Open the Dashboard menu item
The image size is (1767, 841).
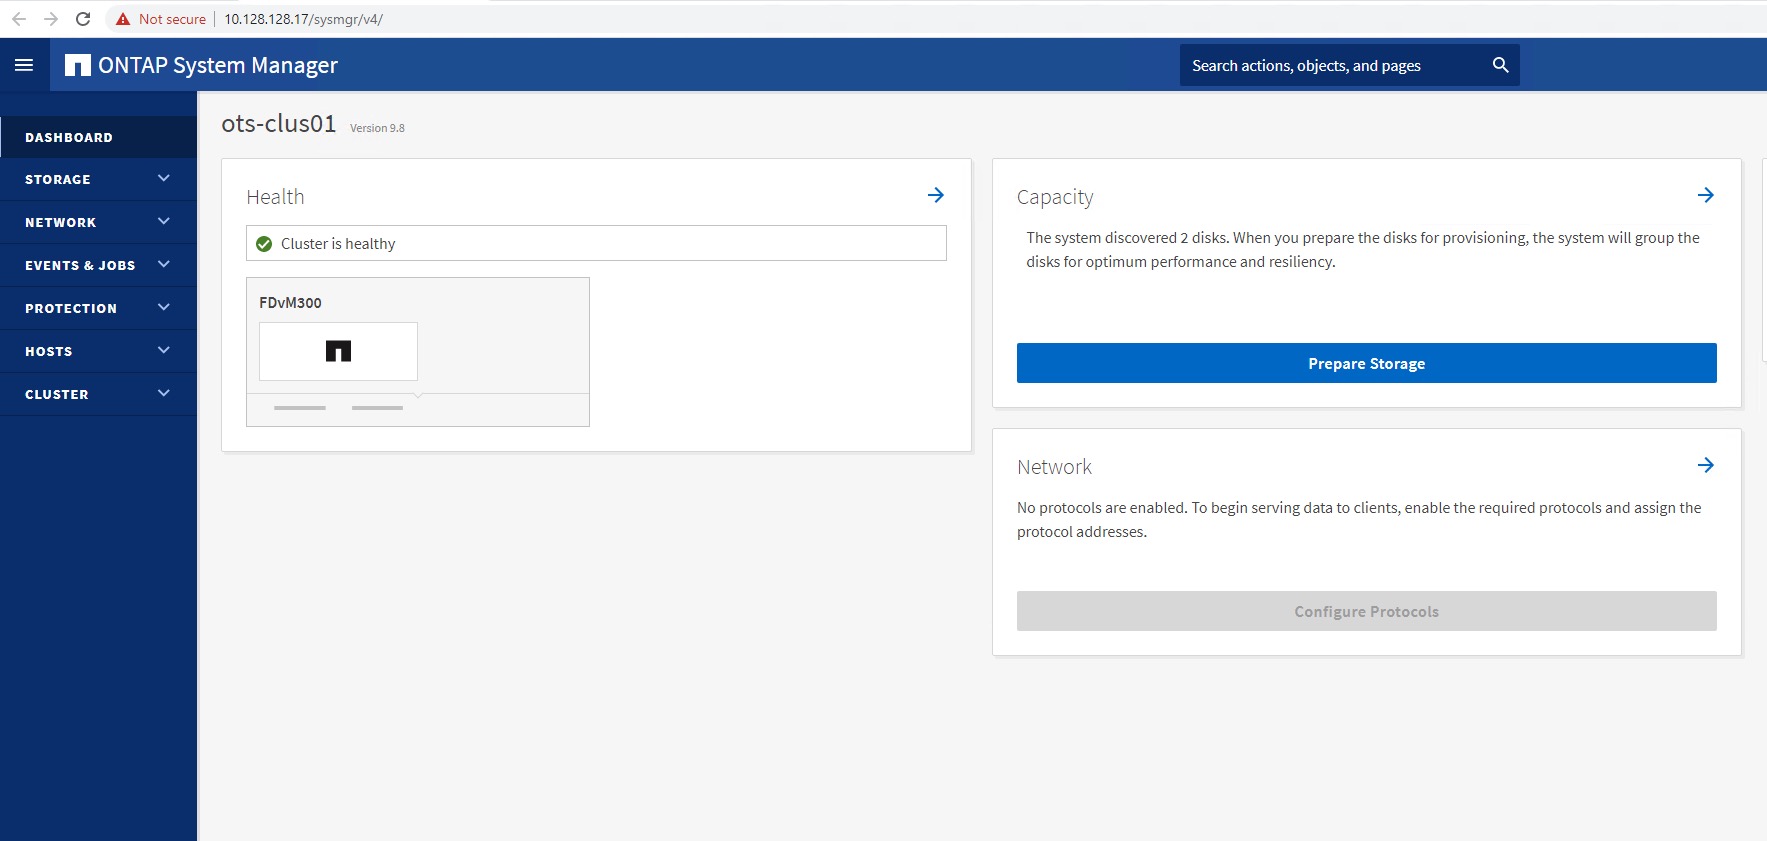(x=69, y=137)
